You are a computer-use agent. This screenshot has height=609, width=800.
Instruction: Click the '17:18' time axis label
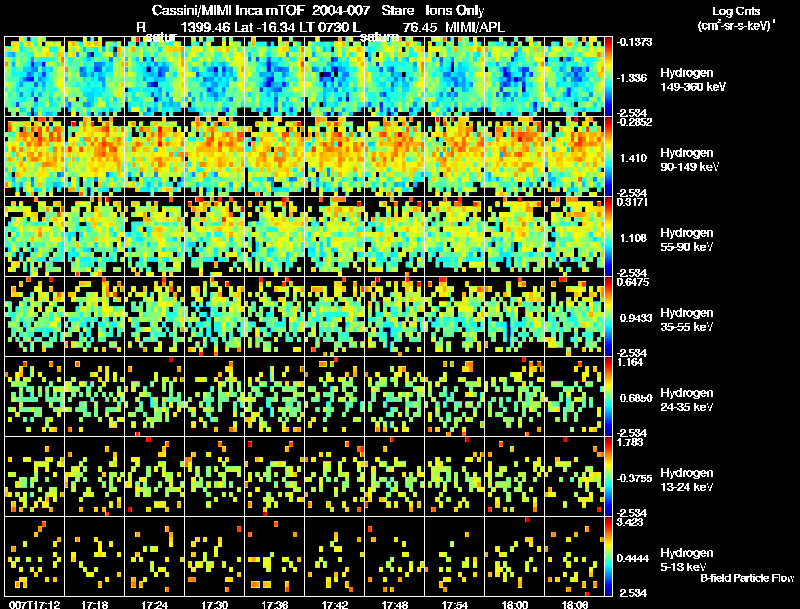coord(95,604)
